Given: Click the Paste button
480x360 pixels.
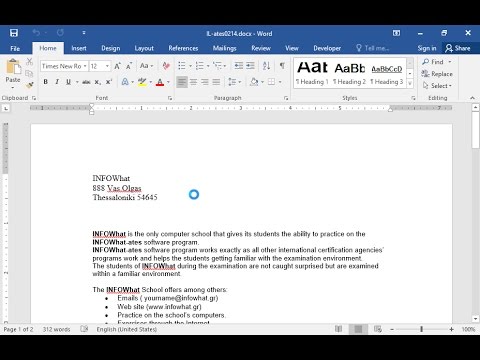Looking at the screenshot, I should [13, 74].
